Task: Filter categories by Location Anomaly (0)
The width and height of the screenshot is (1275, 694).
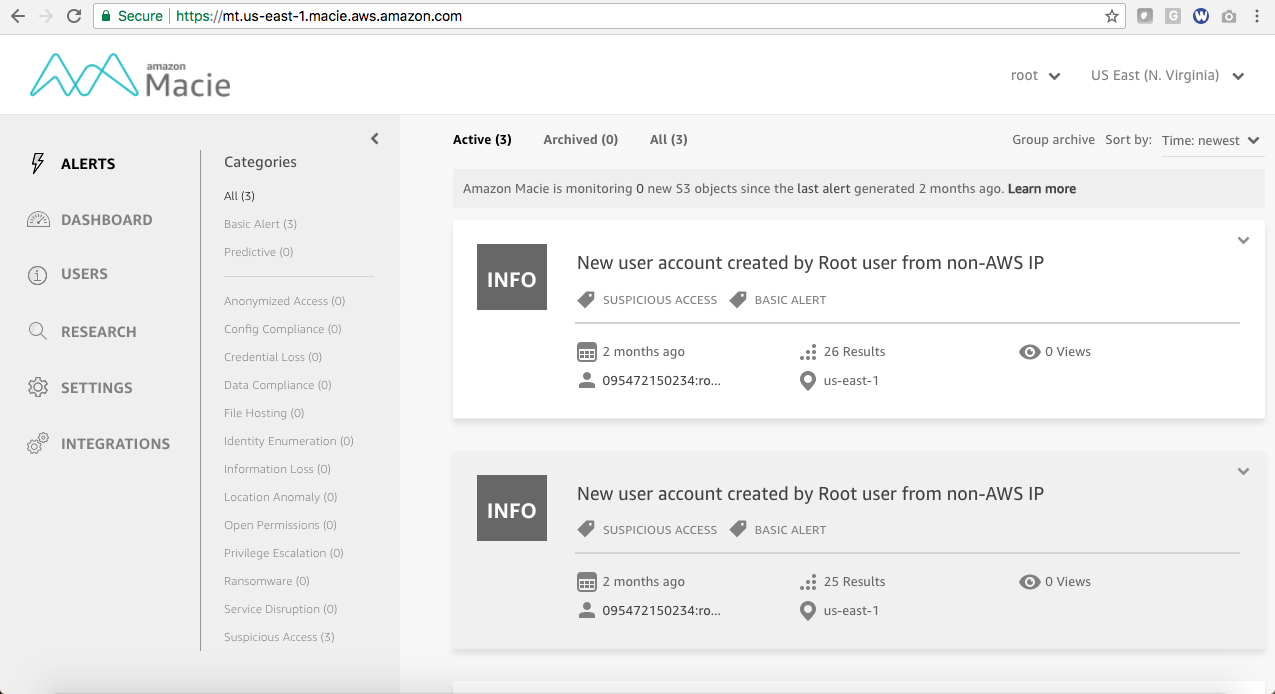Action: 280,497
